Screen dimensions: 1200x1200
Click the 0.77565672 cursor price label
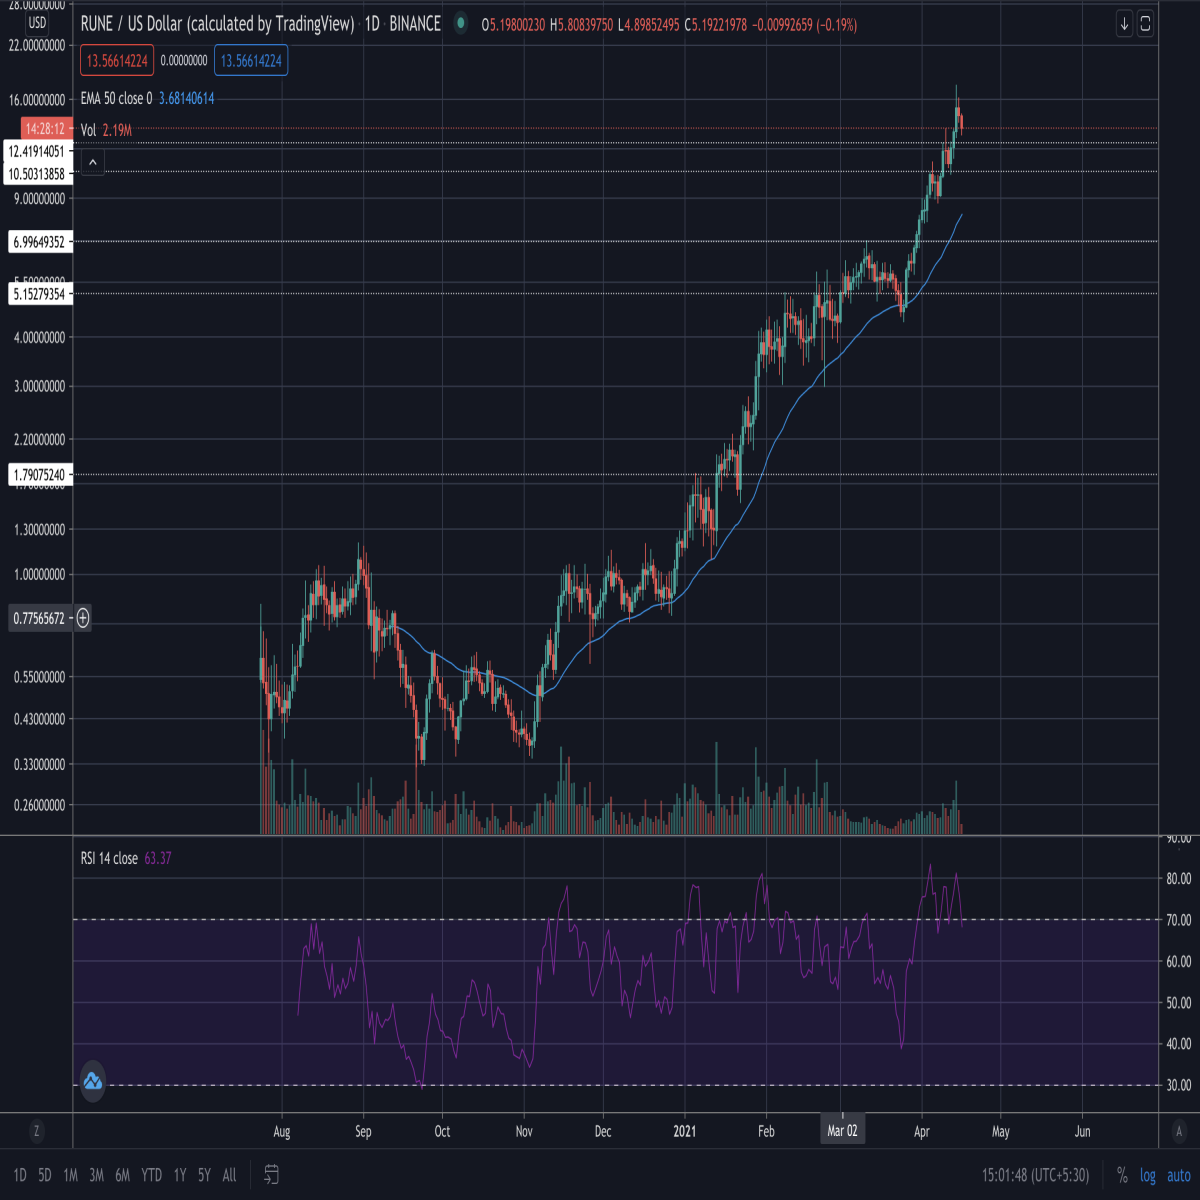pyautogui.click(x=39, y=618)
